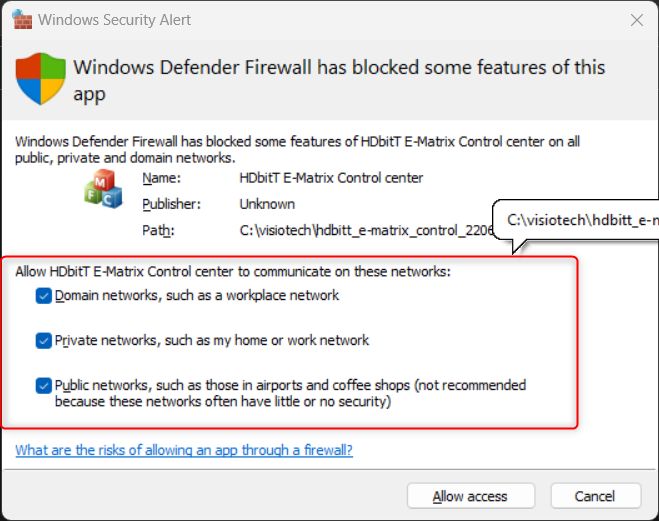Click the Cancel button
This screenshot has width=659, height=521.
point(594,496)
